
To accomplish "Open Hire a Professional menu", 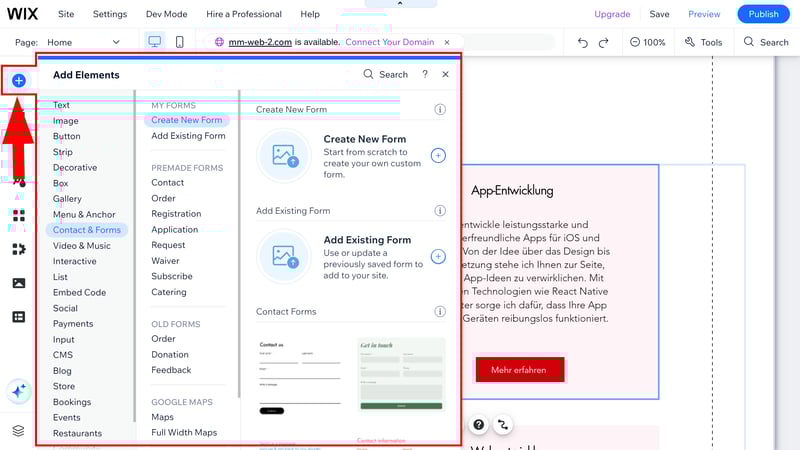I will click(x=244, y=14).
